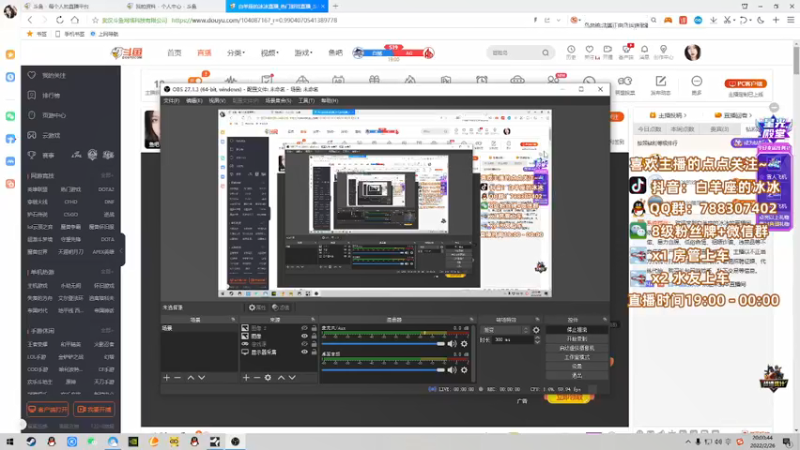This screenshot has height=450, width=800.
Task: Open 麦克风/Aux audio settings gear
Action: (x=464, y=344)
